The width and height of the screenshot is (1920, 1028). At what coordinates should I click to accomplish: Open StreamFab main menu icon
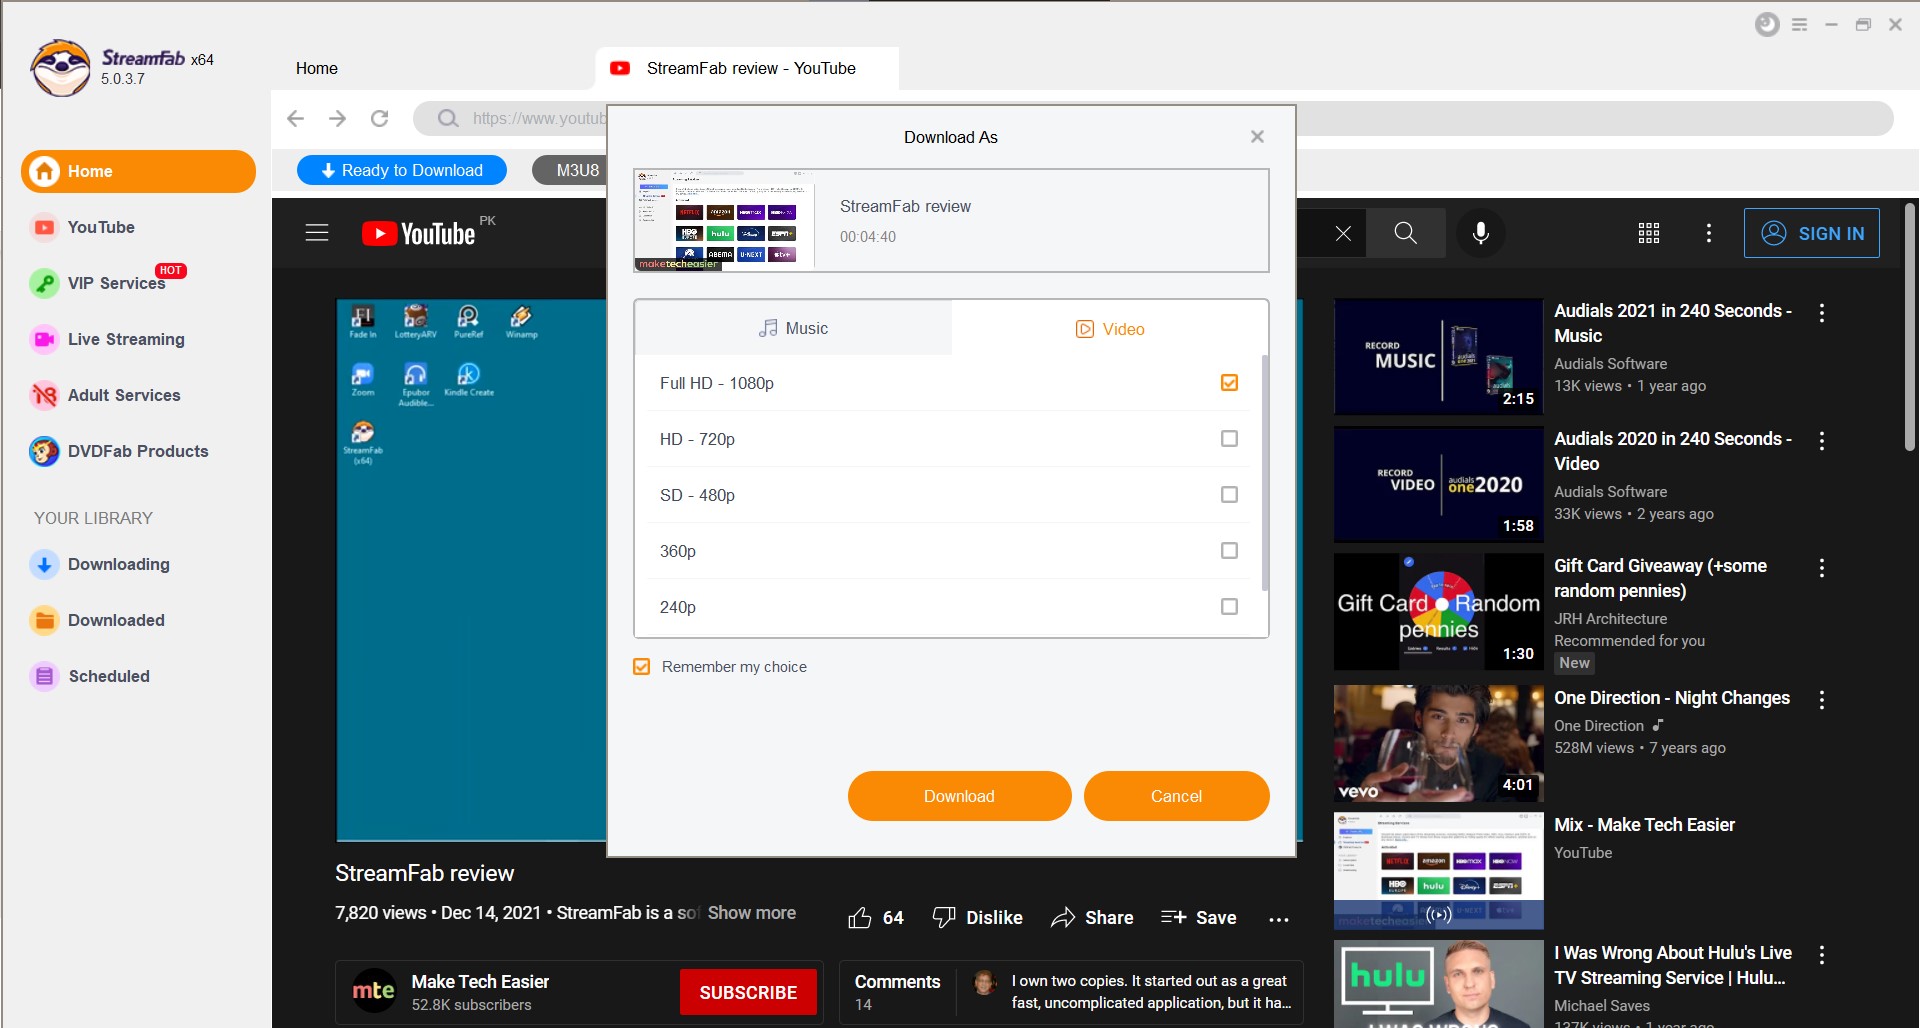(x=1800, y=25)
